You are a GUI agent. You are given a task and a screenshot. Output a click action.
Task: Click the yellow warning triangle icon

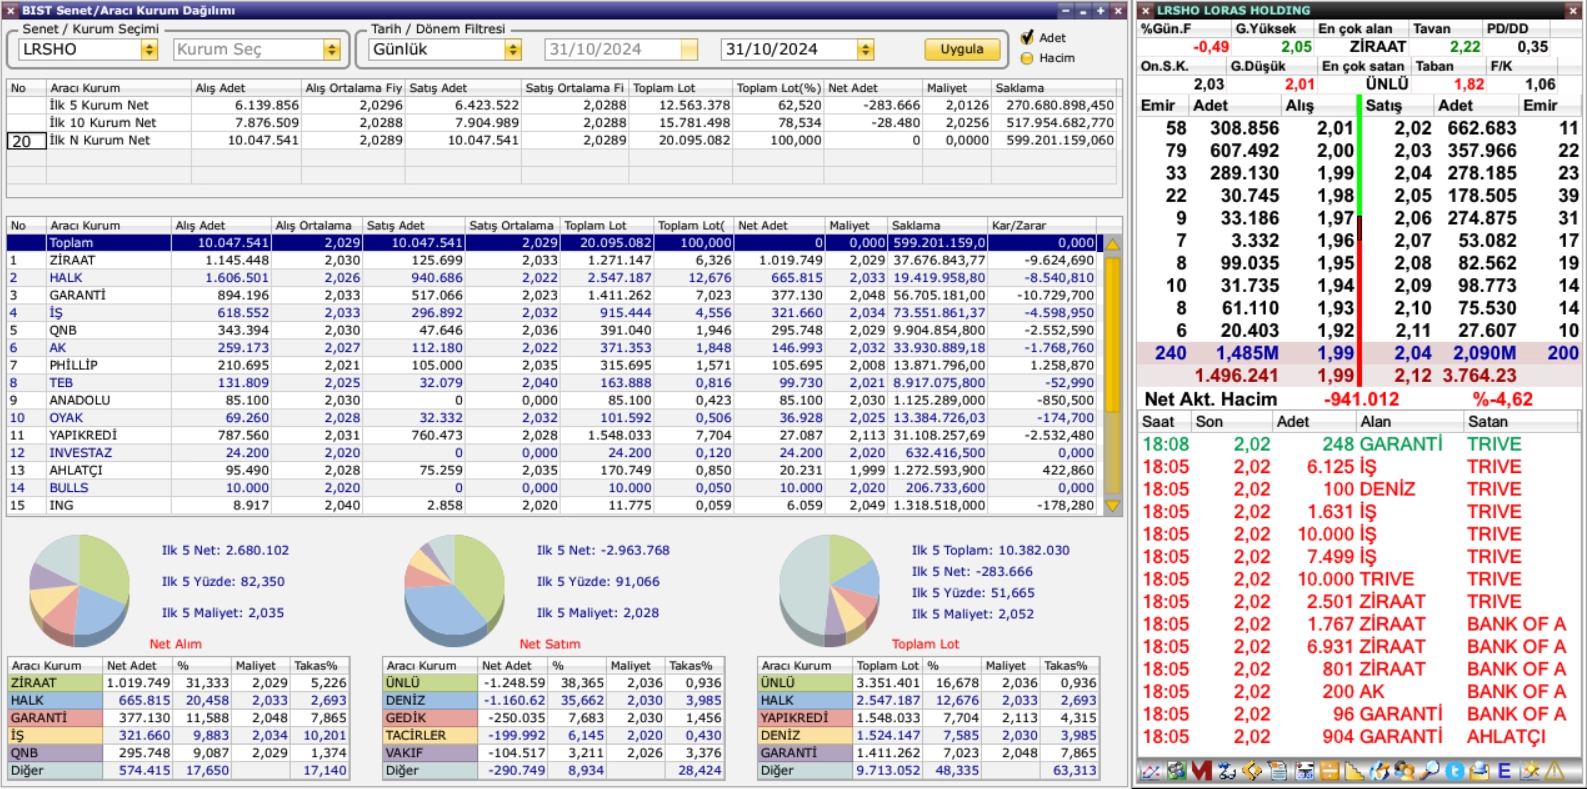coord(1555,771)
